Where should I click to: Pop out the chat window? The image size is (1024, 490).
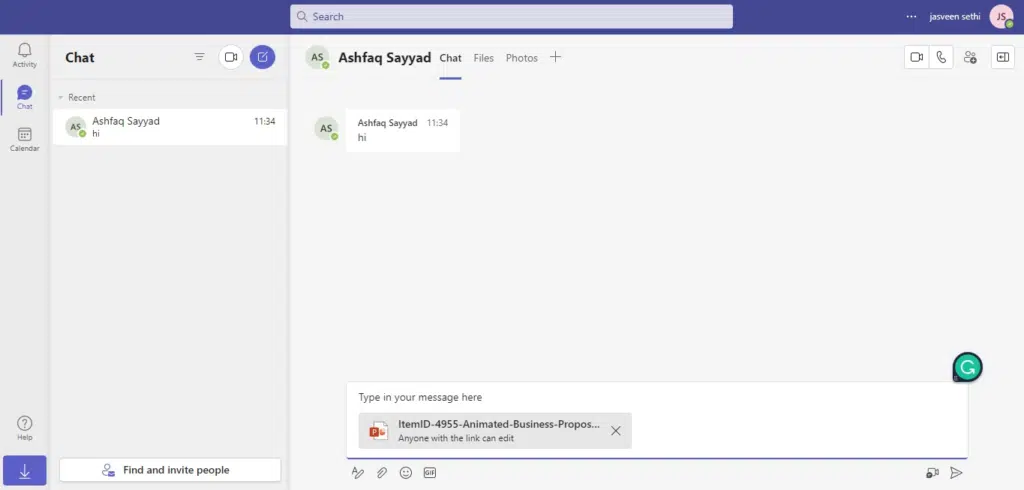[x=1002, y=58]
